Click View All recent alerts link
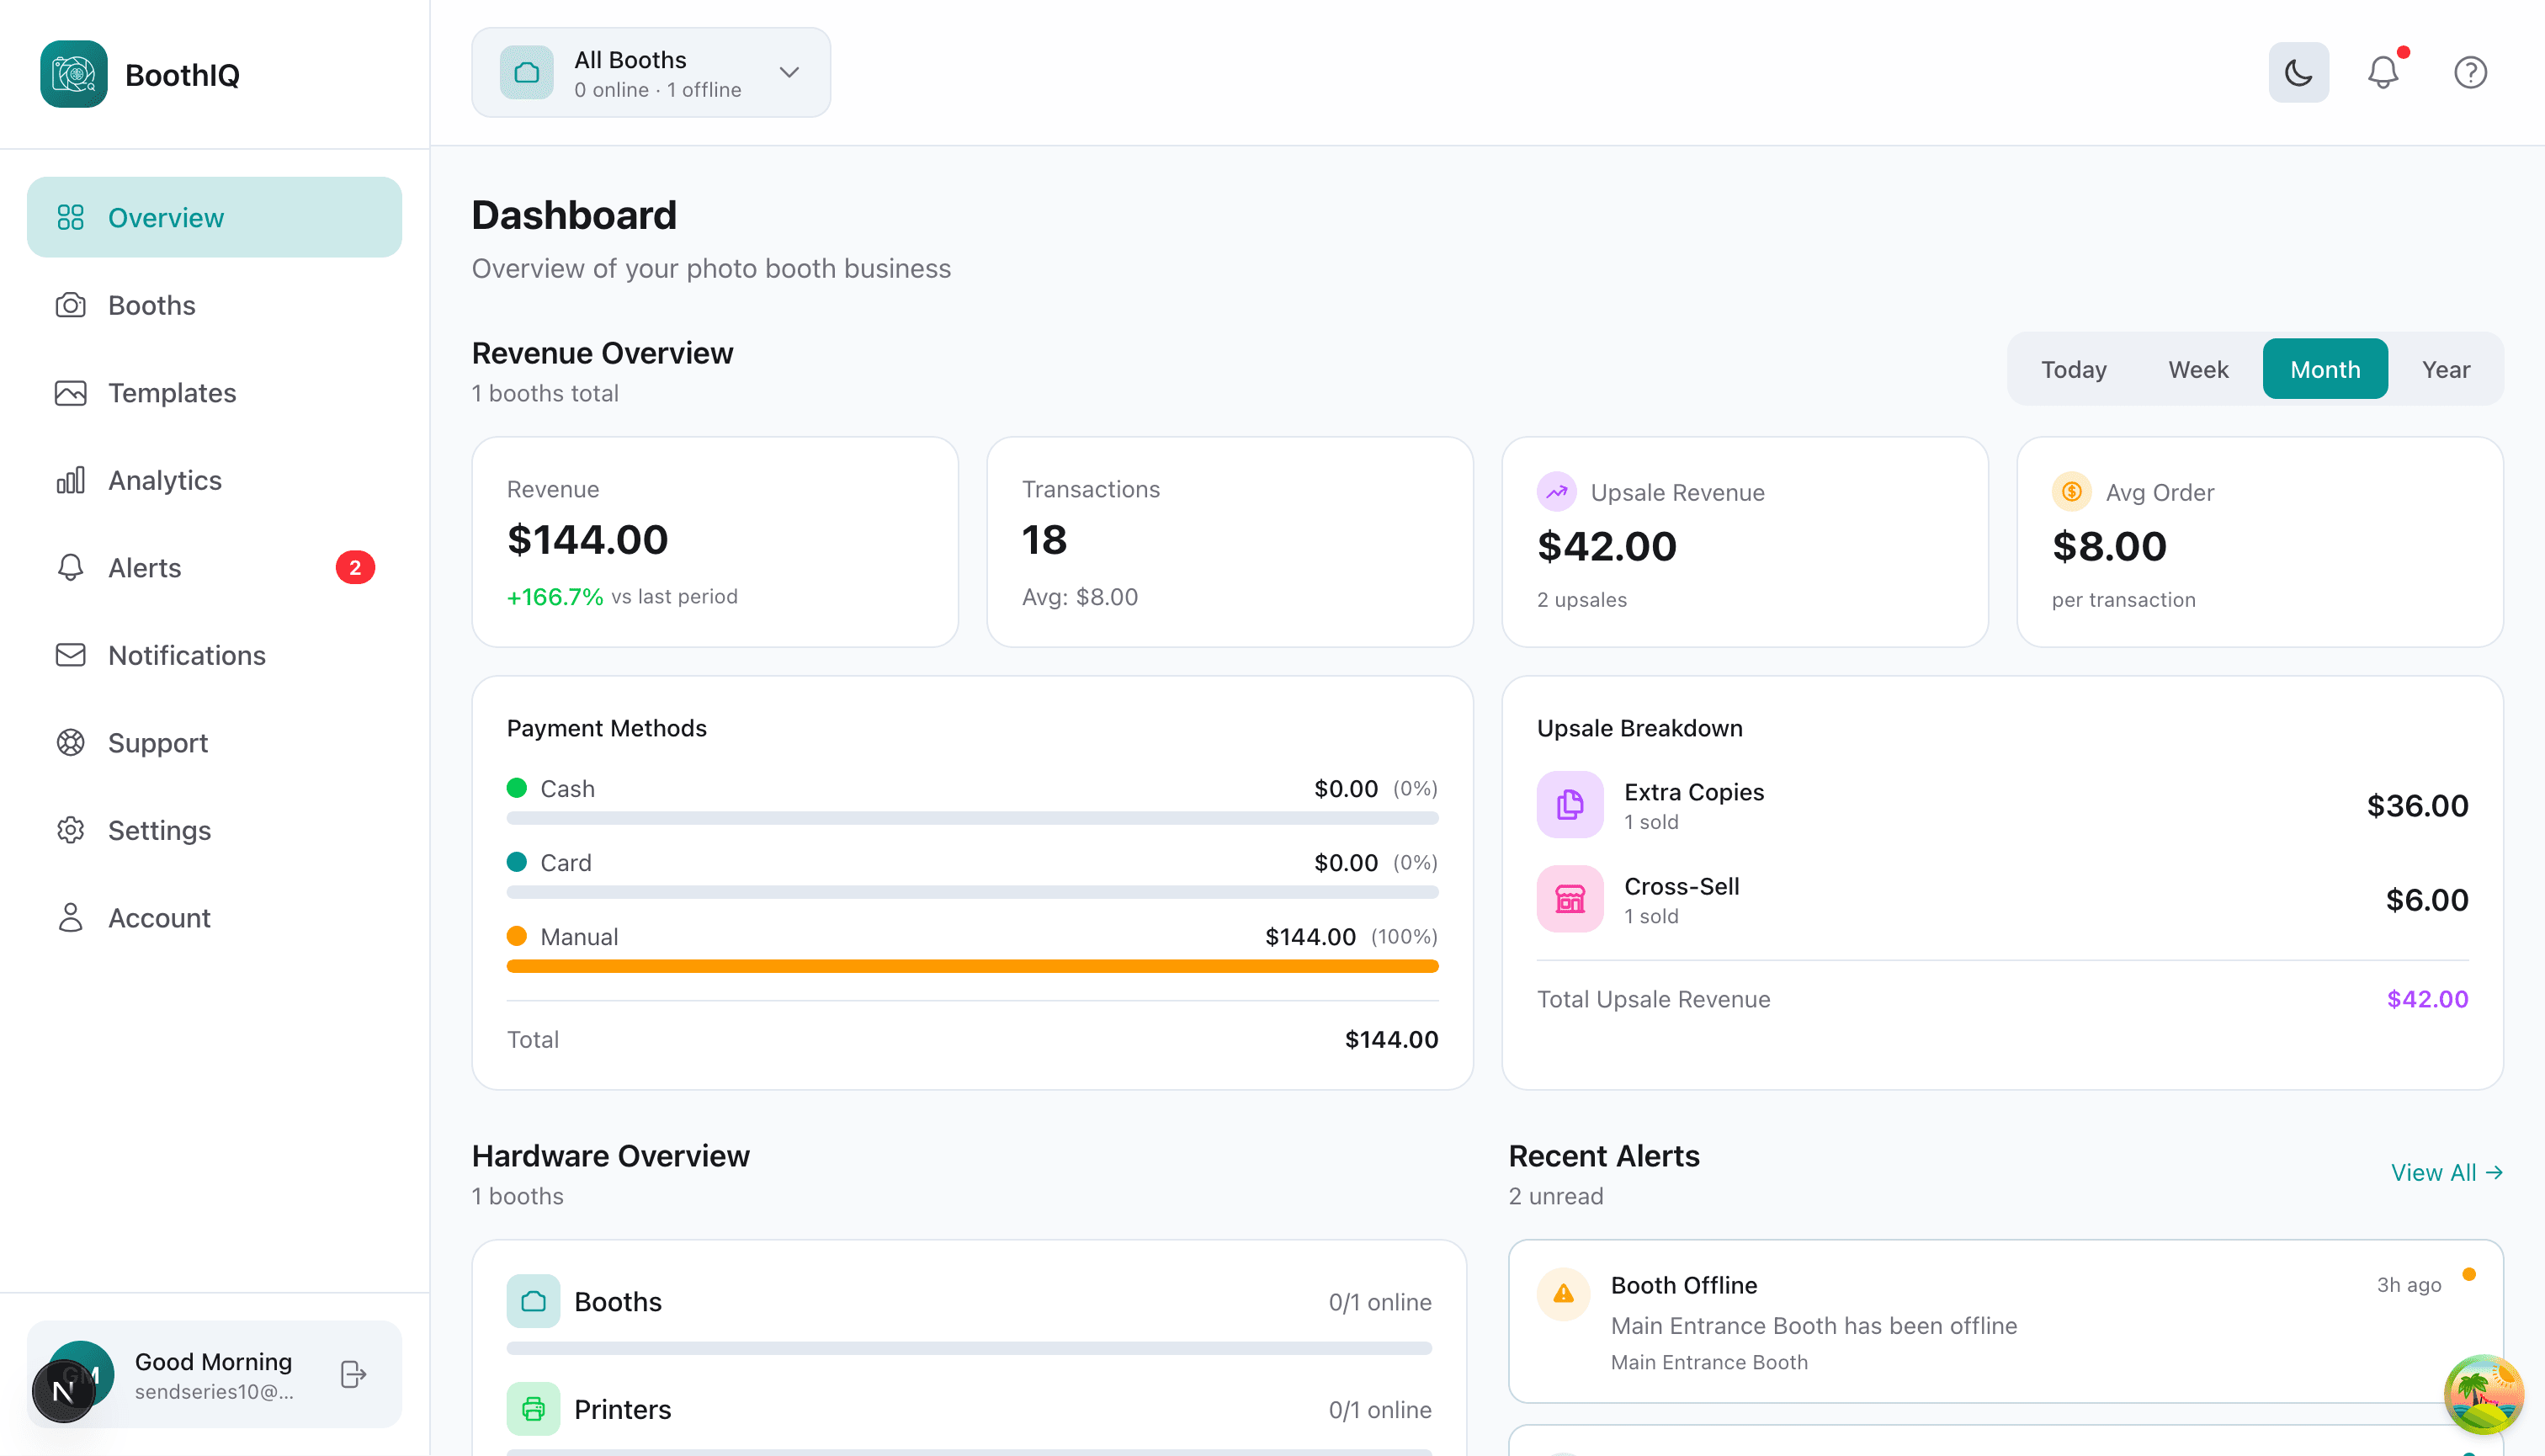The height and width of the screenshot is (1456, 2545). click(x=2447, y=1172)
